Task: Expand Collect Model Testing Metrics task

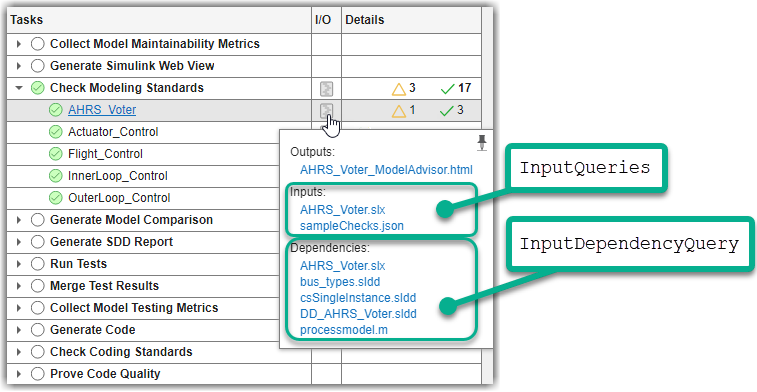Action: 19,308
